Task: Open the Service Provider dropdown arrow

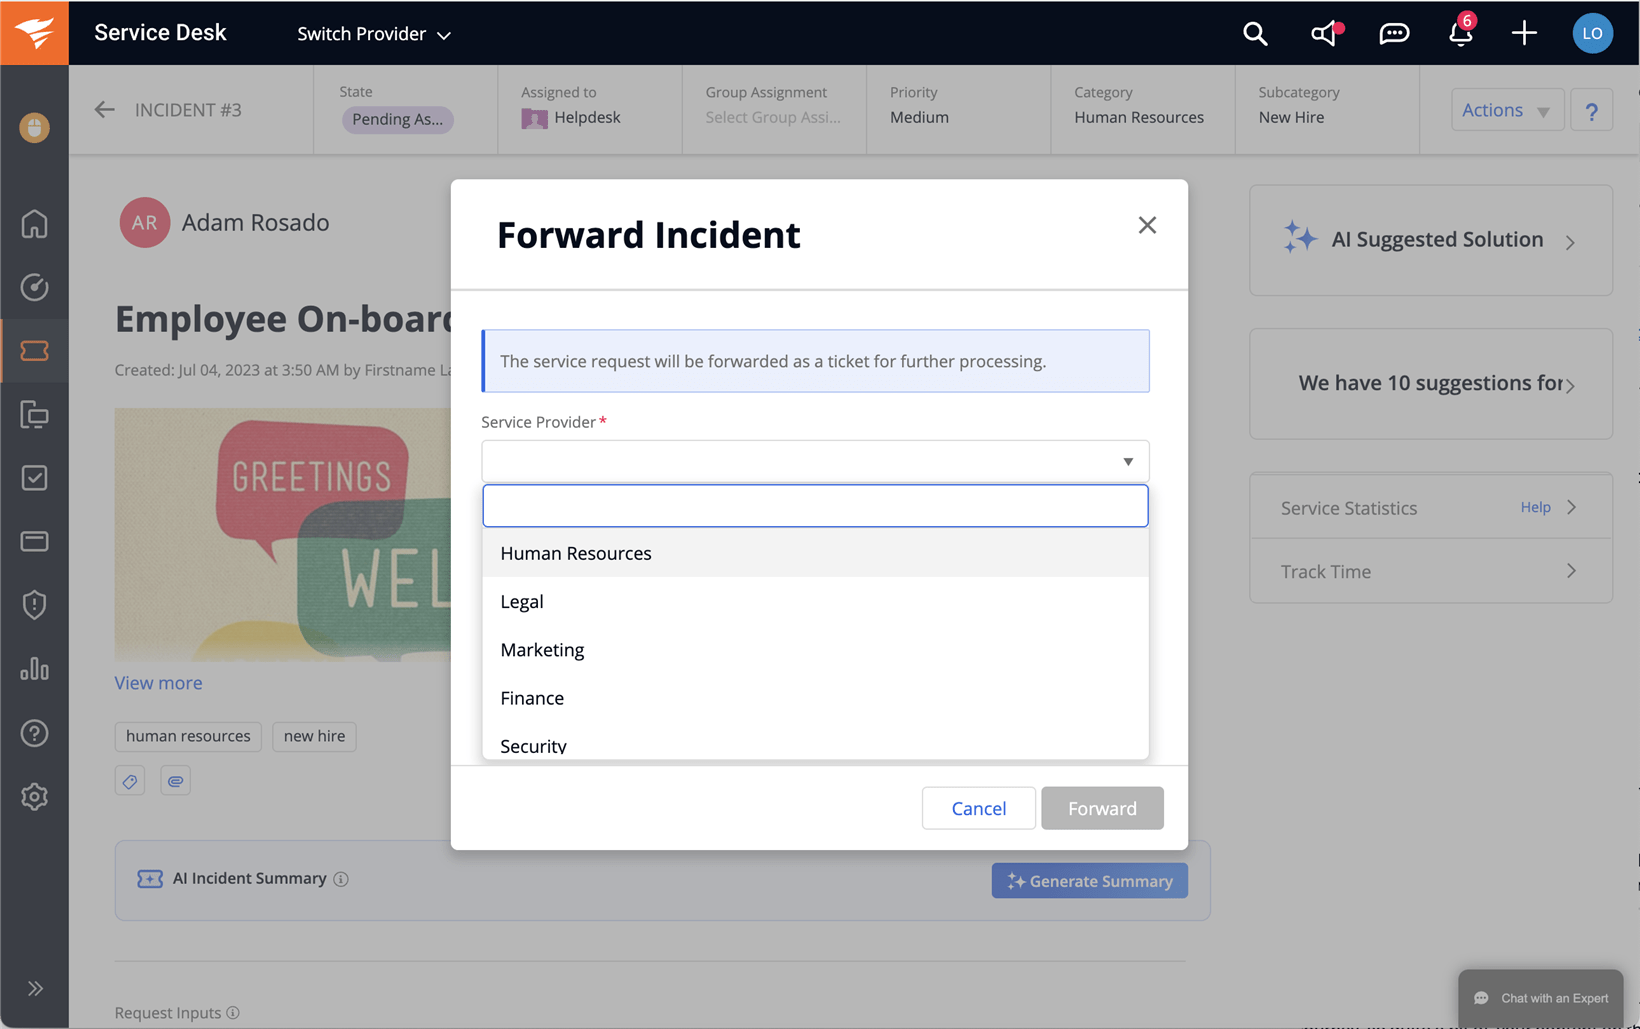Action: click(1127, 462)
